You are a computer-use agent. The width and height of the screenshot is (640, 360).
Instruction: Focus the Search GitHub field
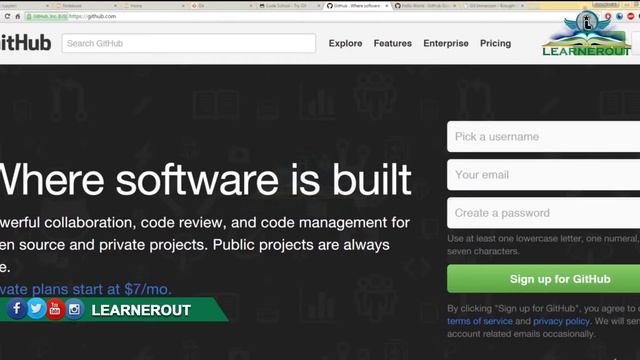189,43
